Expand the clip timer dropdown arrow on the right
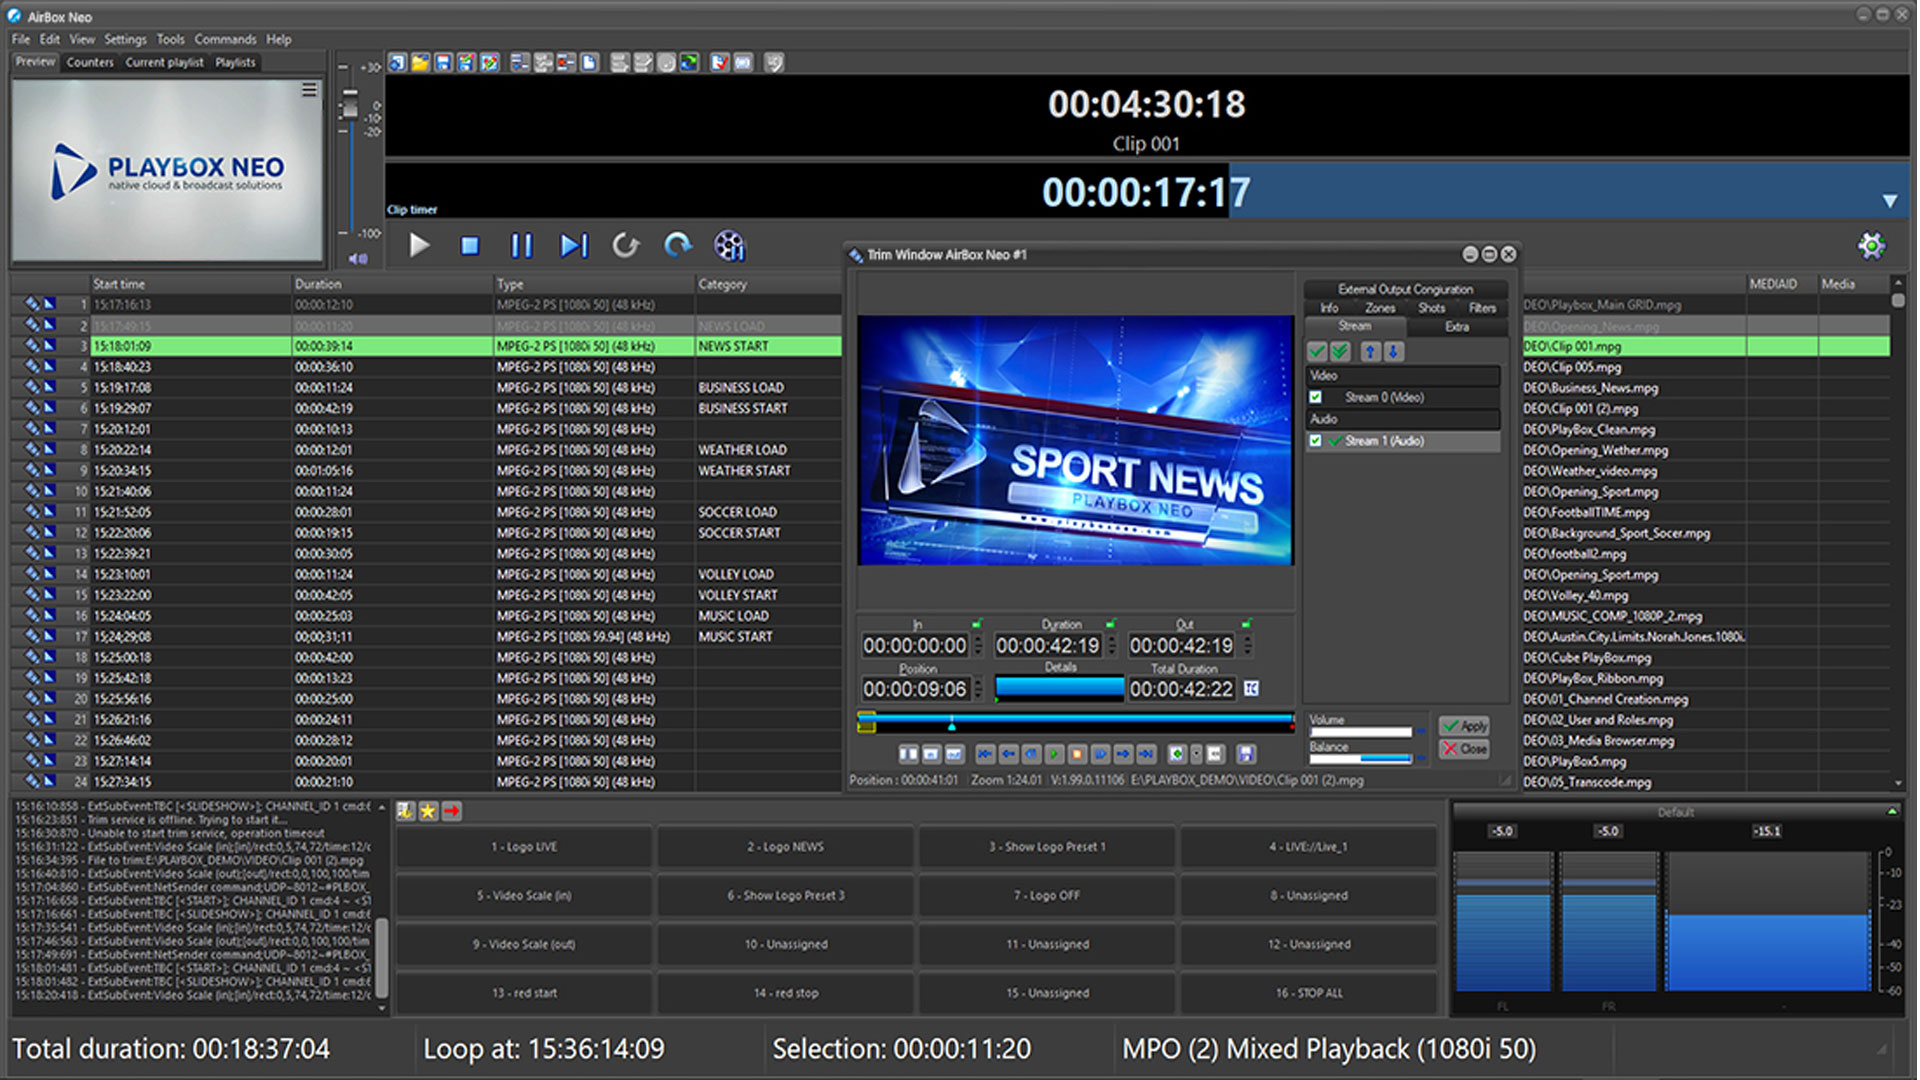 tap(1889, 200)
